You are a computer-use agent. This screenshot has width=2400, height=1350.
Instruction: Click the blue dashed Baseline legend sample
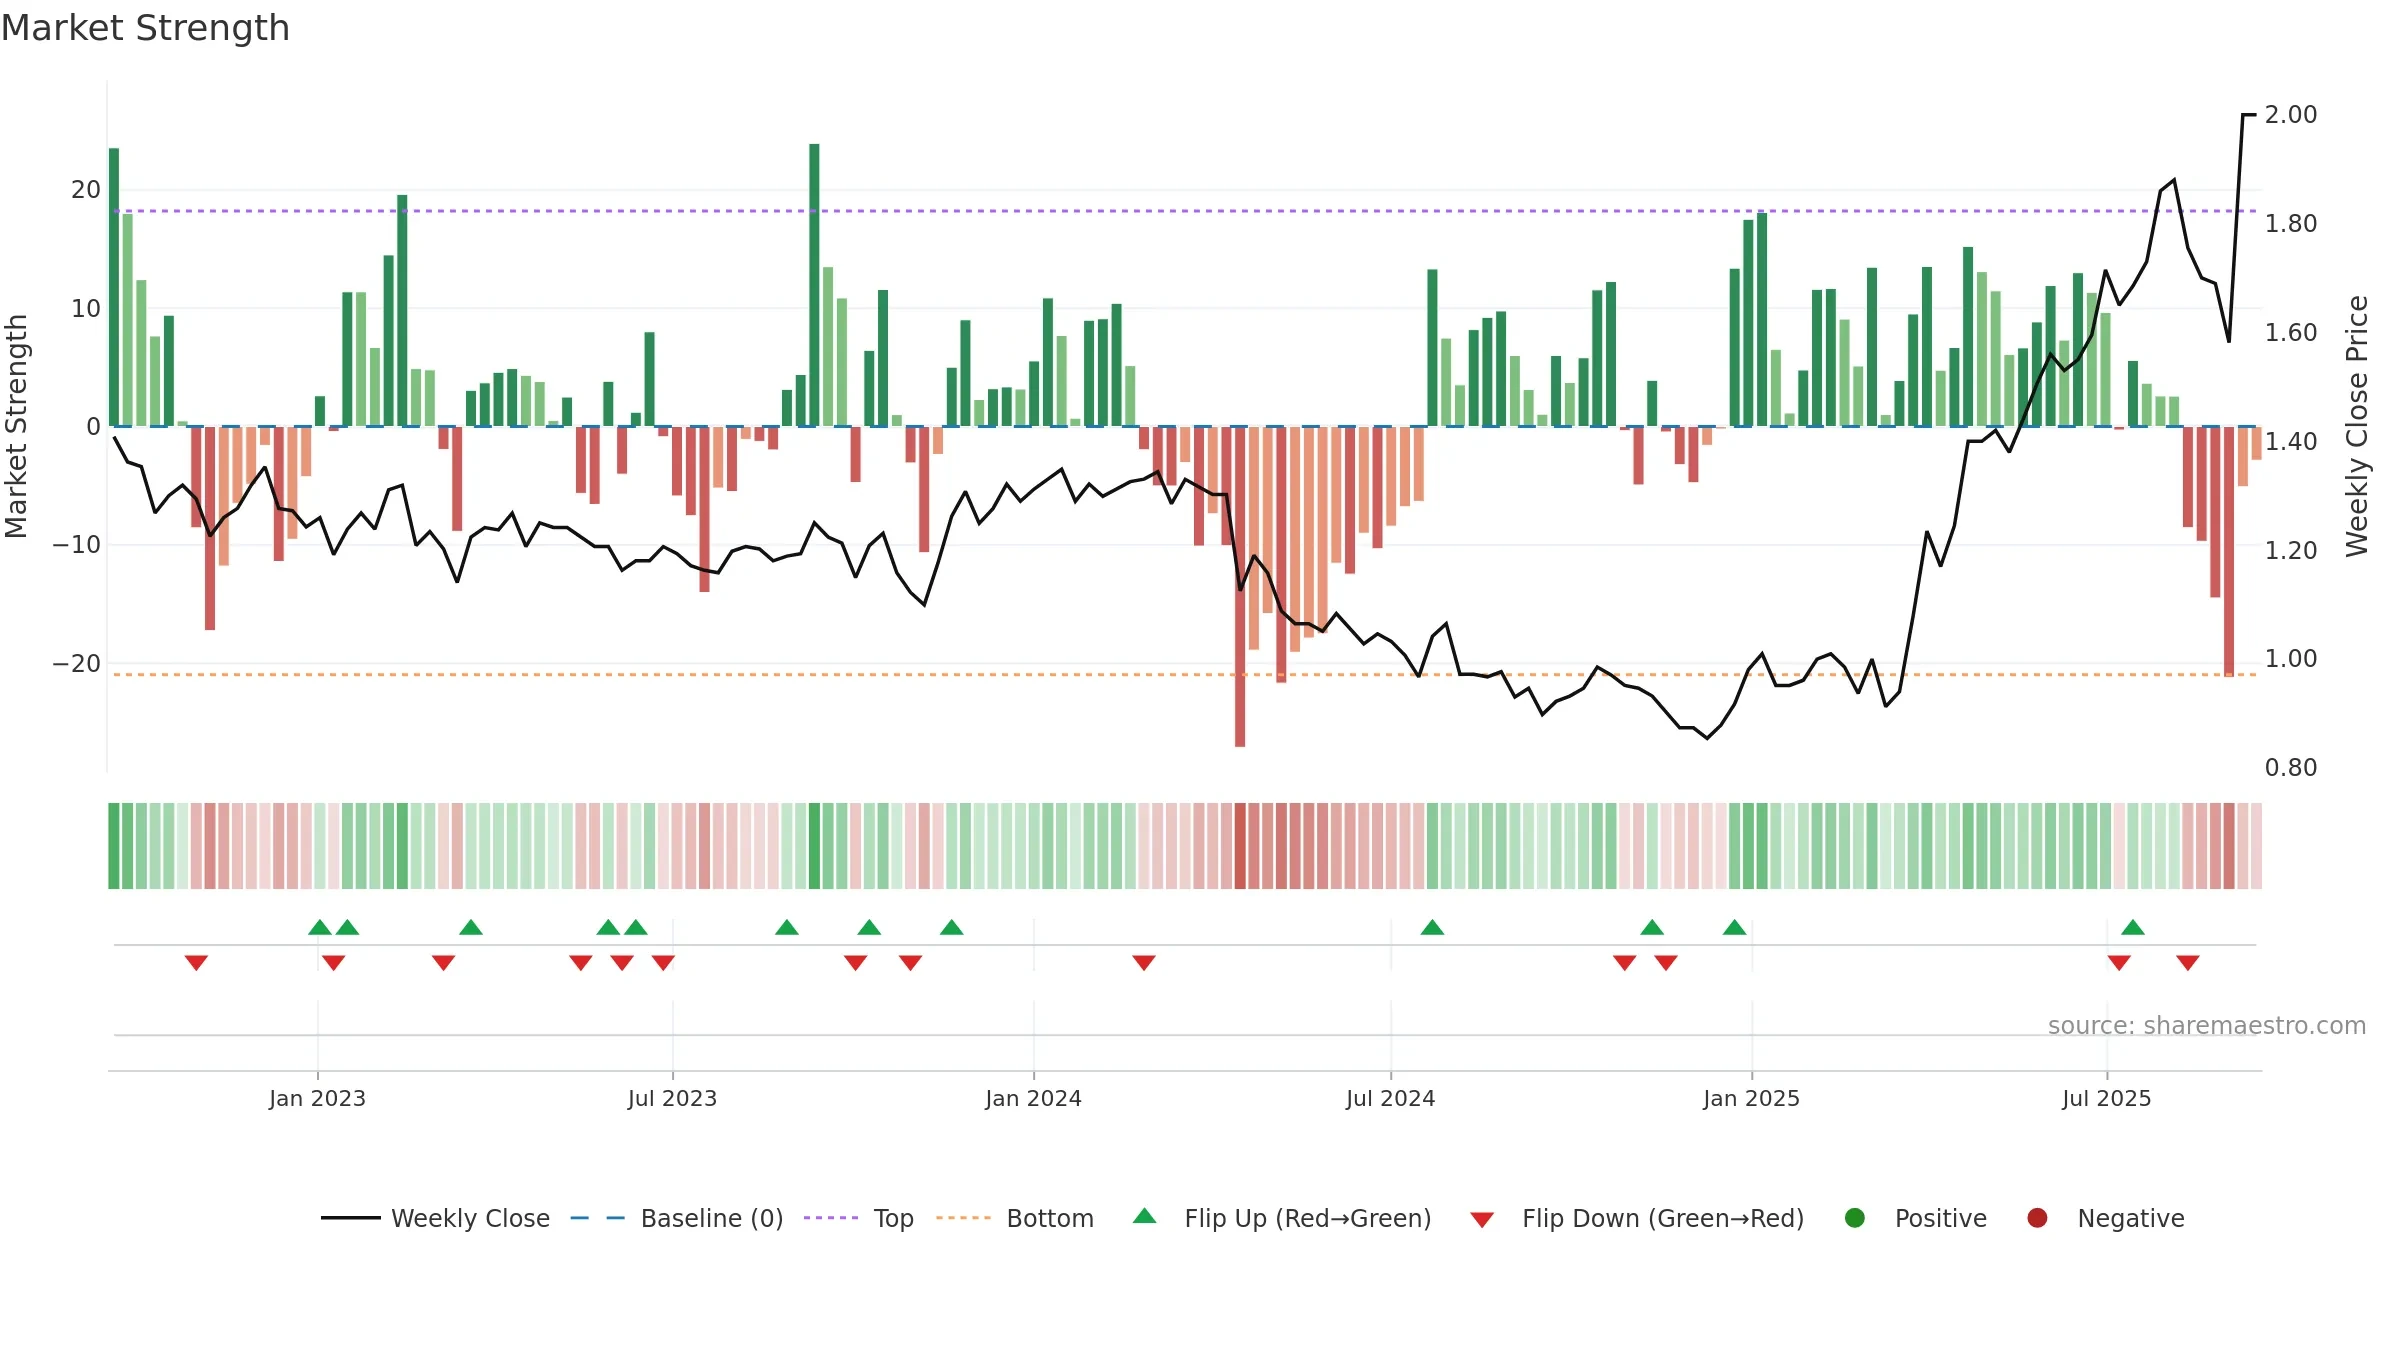coord(597,1218)
